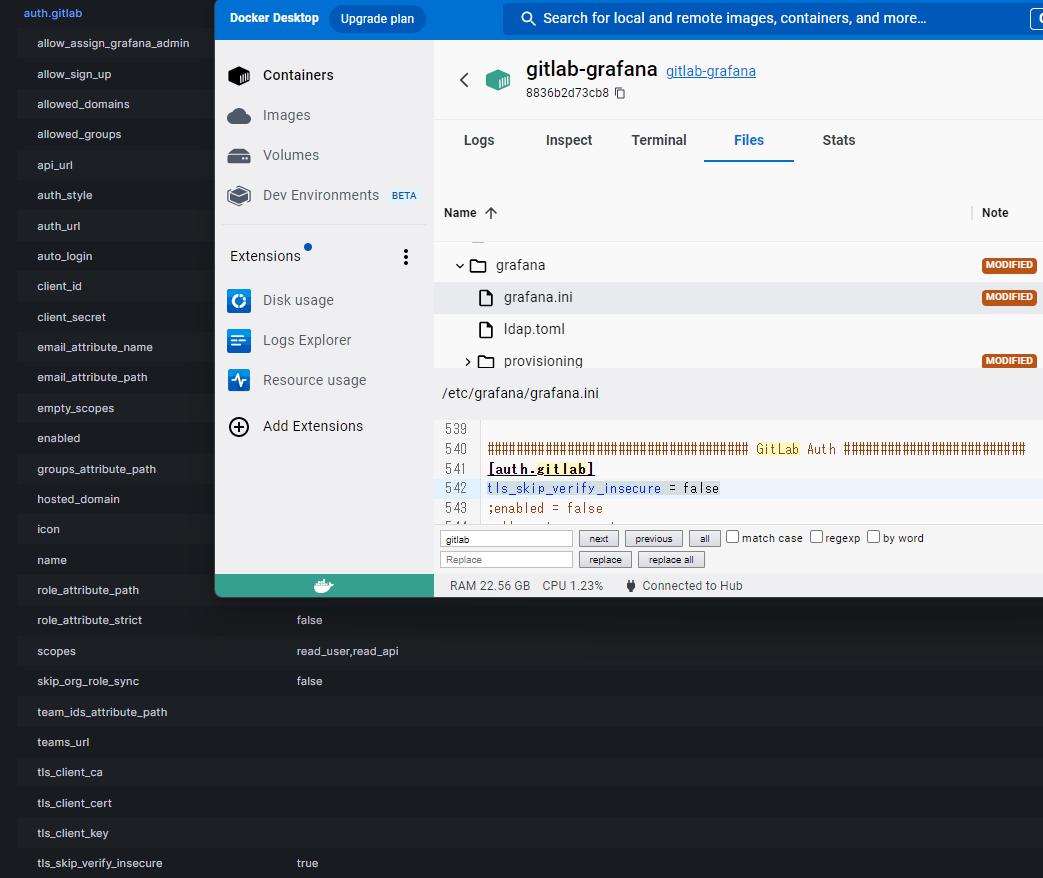Click the Upgrade plan button

point(377,18)
